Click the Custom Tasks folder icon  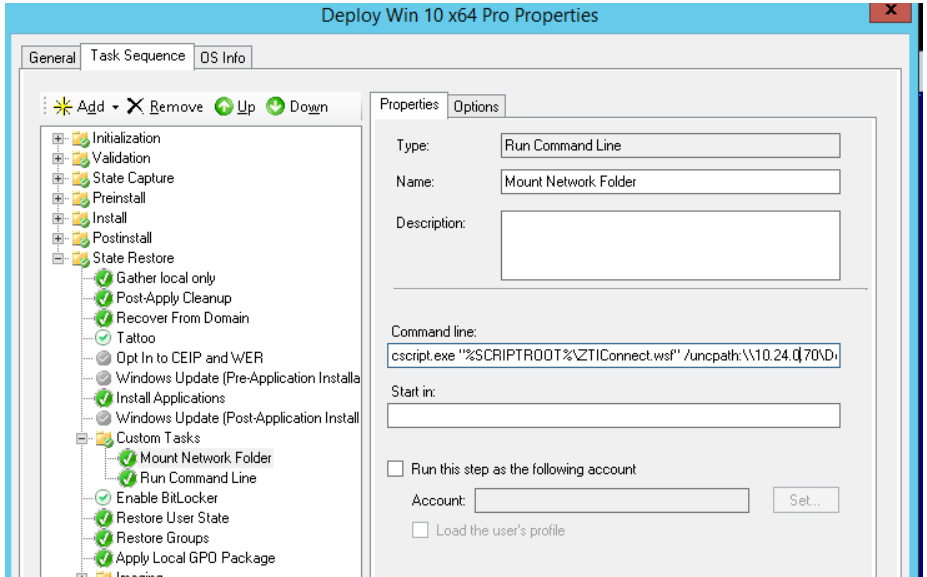click(x=104, y=439)
